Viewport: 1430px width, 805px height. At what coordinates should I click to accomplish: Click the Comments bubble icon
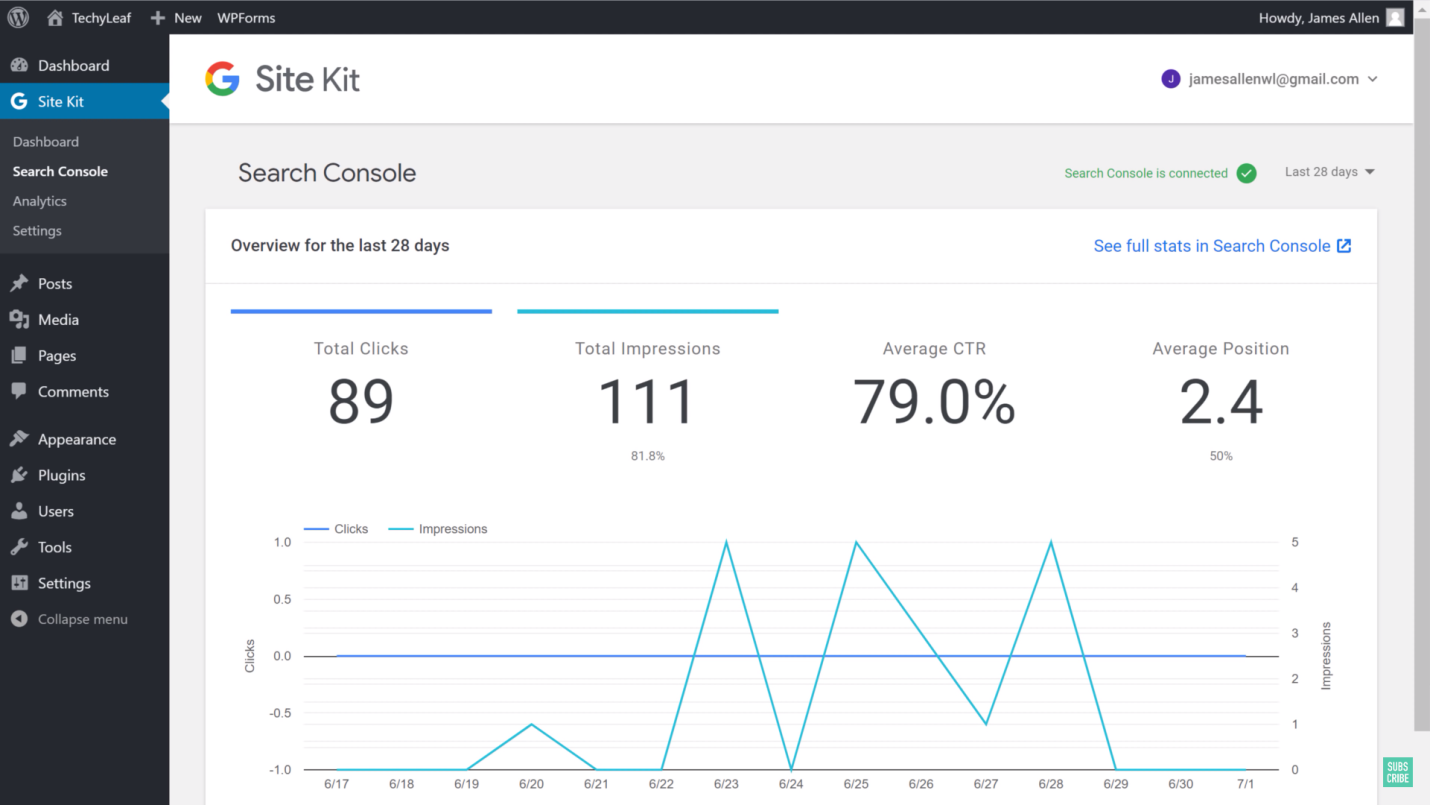(x=19, y=391)
